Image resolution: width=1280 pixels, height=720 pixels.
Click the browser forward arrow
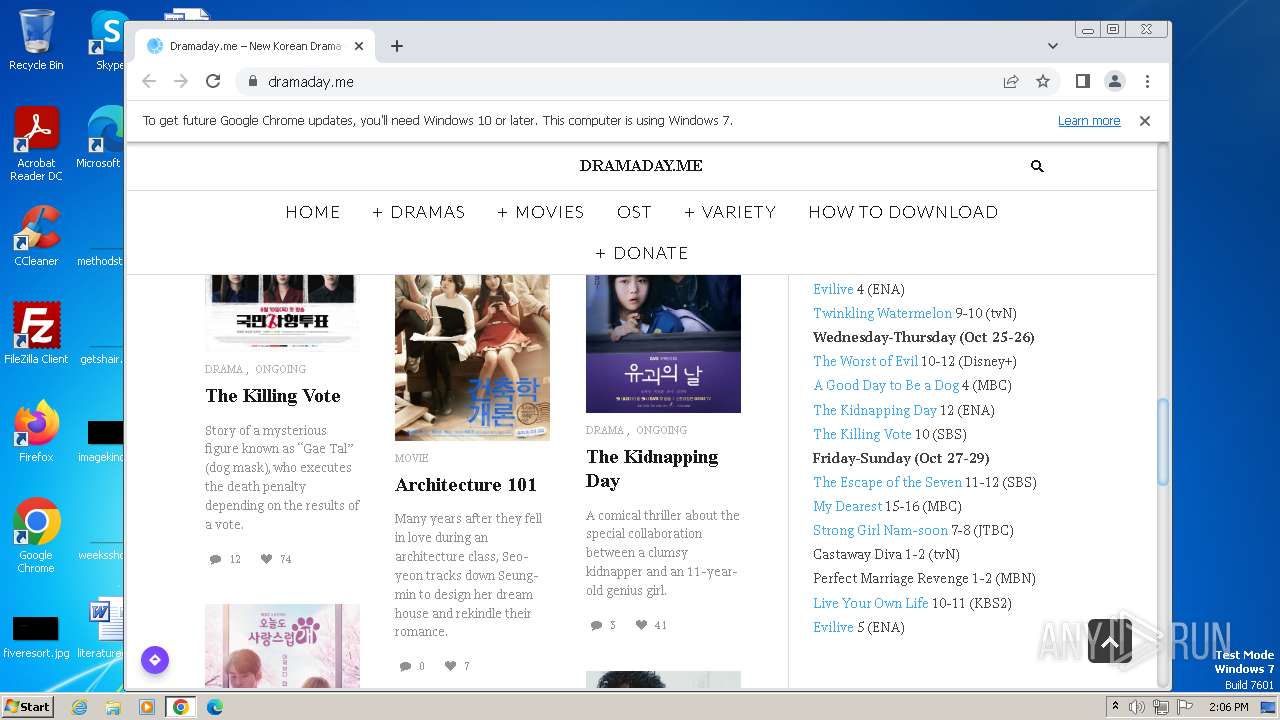point(181,81)
